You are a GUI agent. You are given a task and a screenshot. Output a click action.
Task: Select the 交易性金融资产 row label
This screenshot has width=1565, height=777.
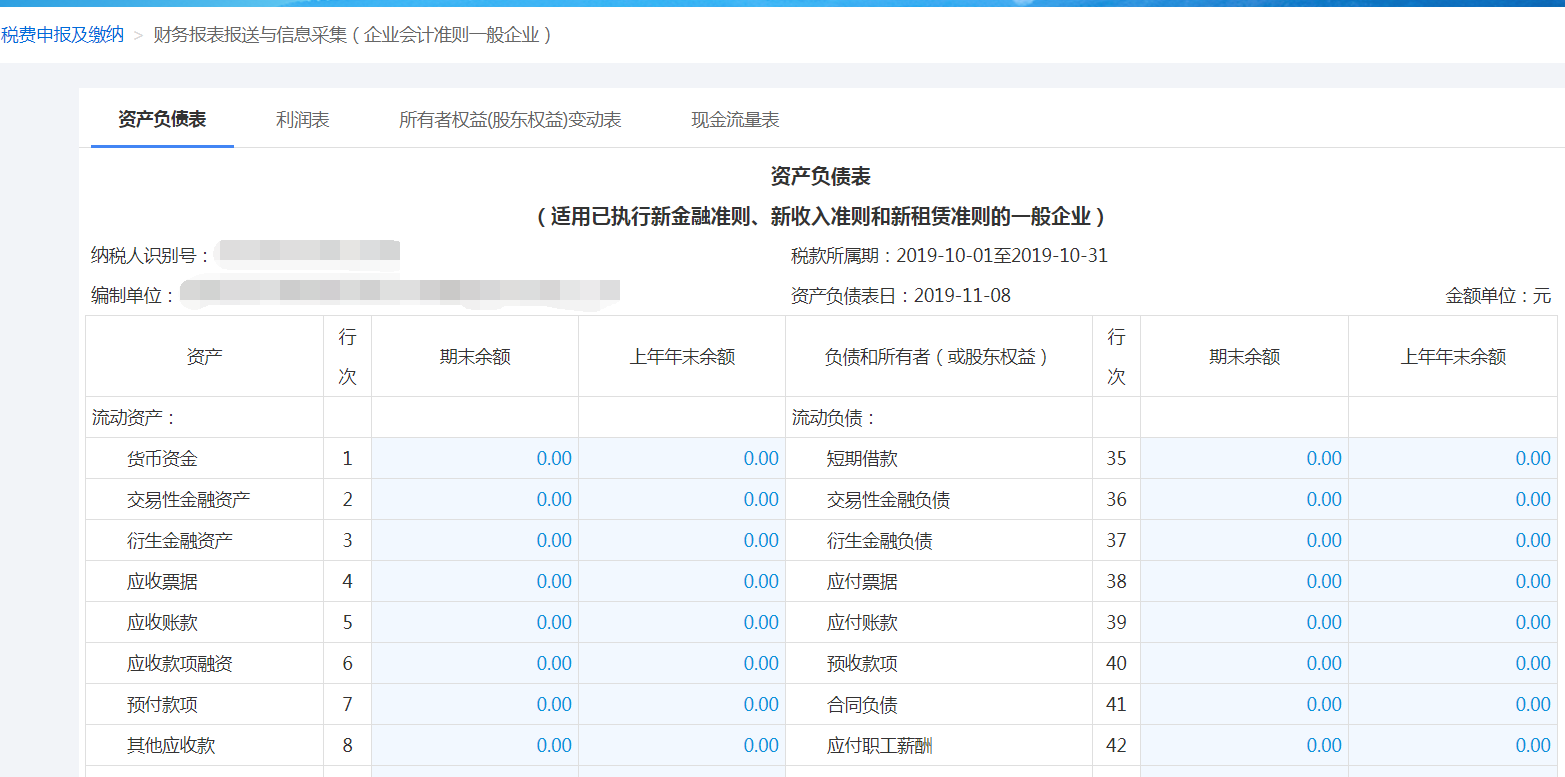coord(188,500)
